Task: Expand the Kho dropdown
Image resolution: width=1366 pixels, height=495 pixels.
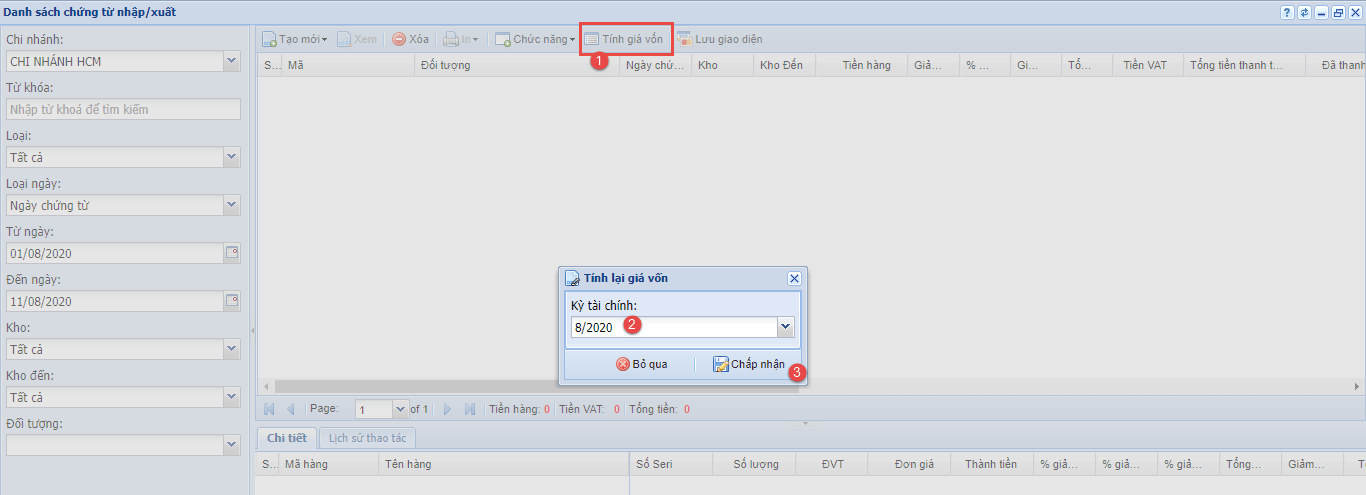Action: coord(232,349)
